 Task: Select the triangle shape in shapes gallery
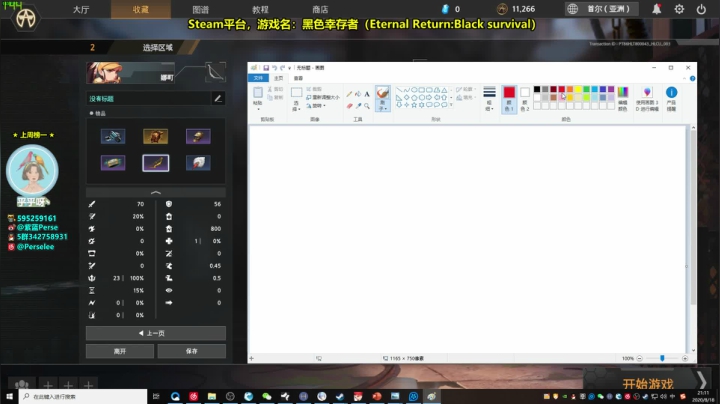point(444,90)
